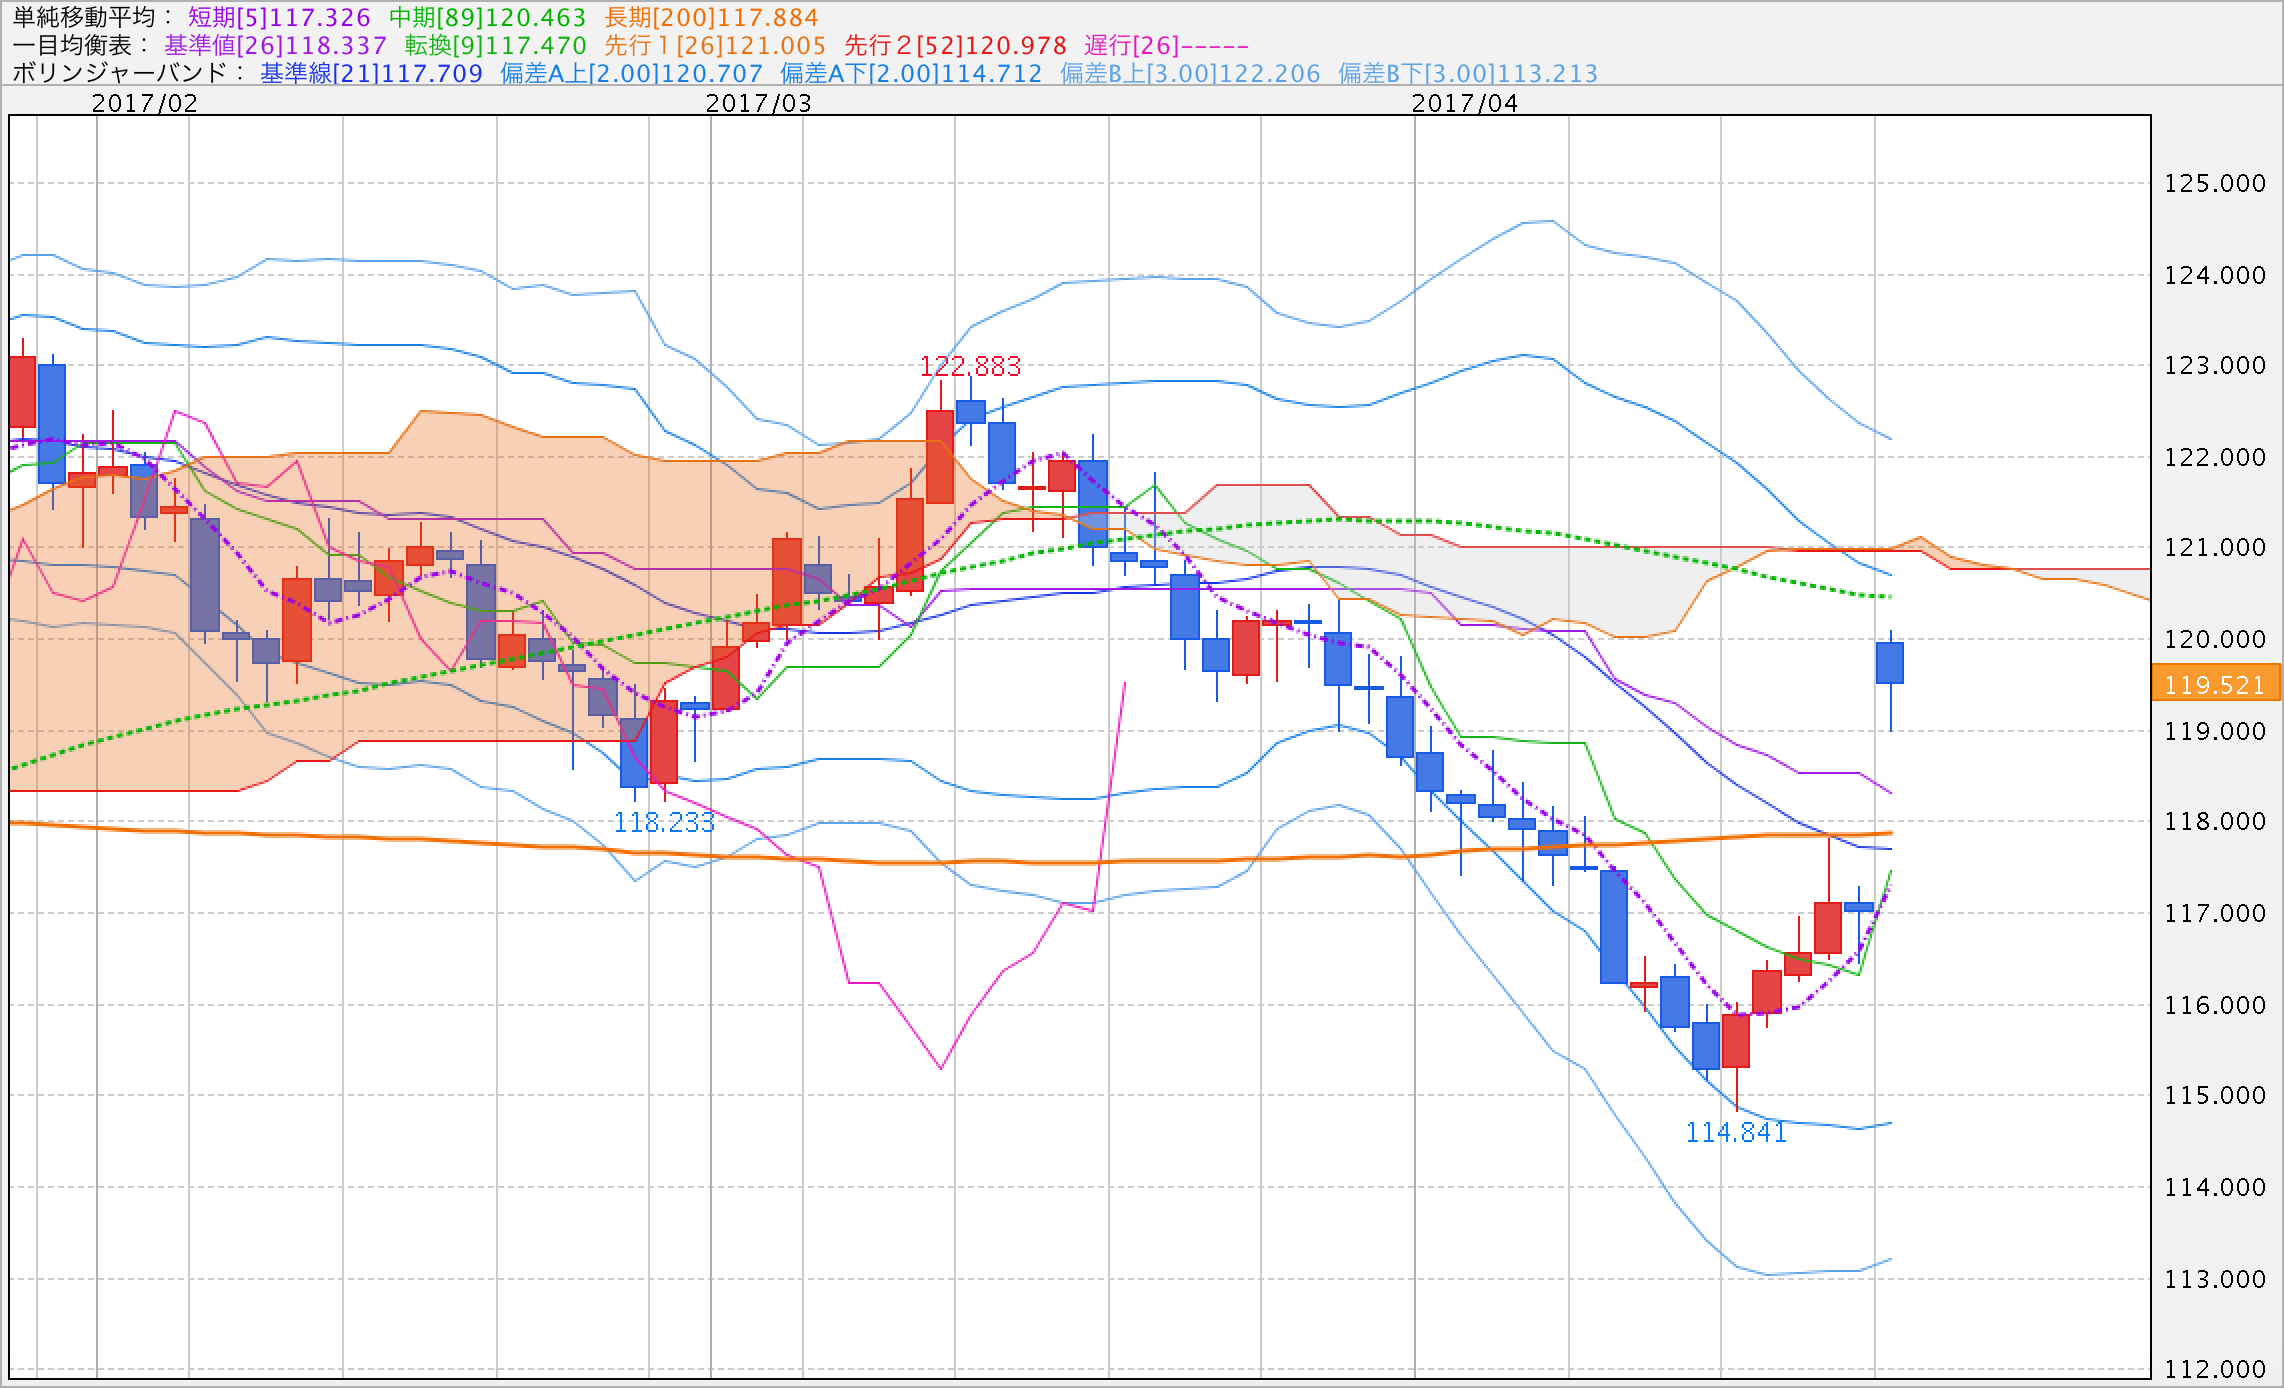Click the 114.841 low price annotation
2284x1388 pixels.
point(1736,1132)
